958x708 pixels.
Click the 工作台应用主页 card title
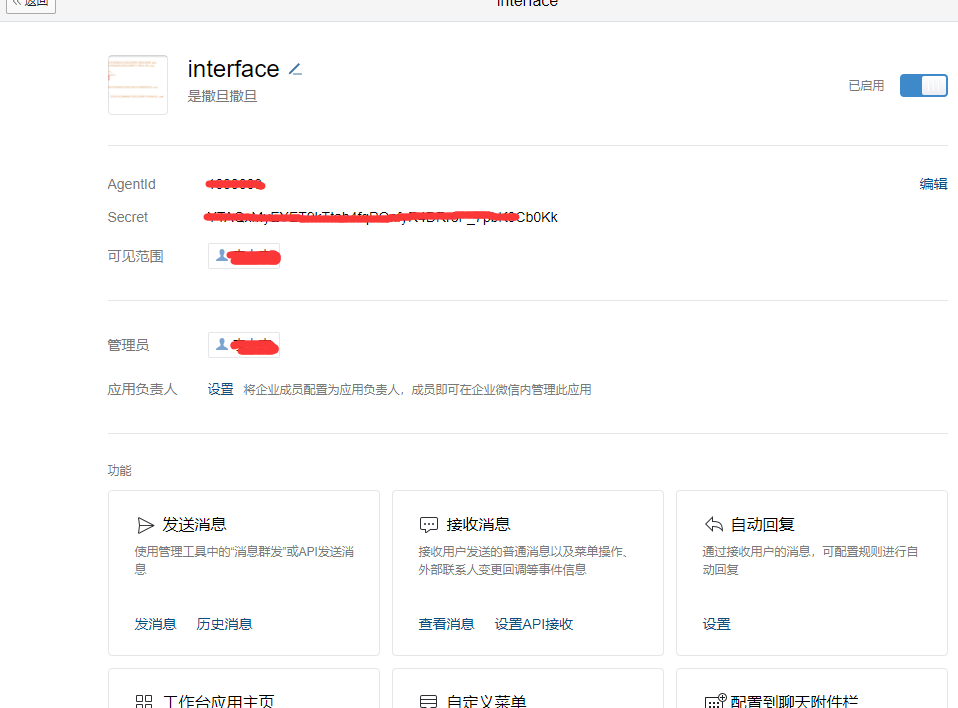(219, 701)
